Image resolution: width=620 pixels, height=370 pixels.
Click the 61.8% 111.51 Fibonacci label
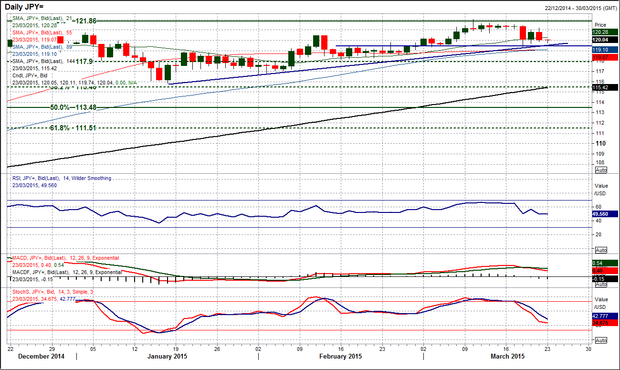pos(73,128)
